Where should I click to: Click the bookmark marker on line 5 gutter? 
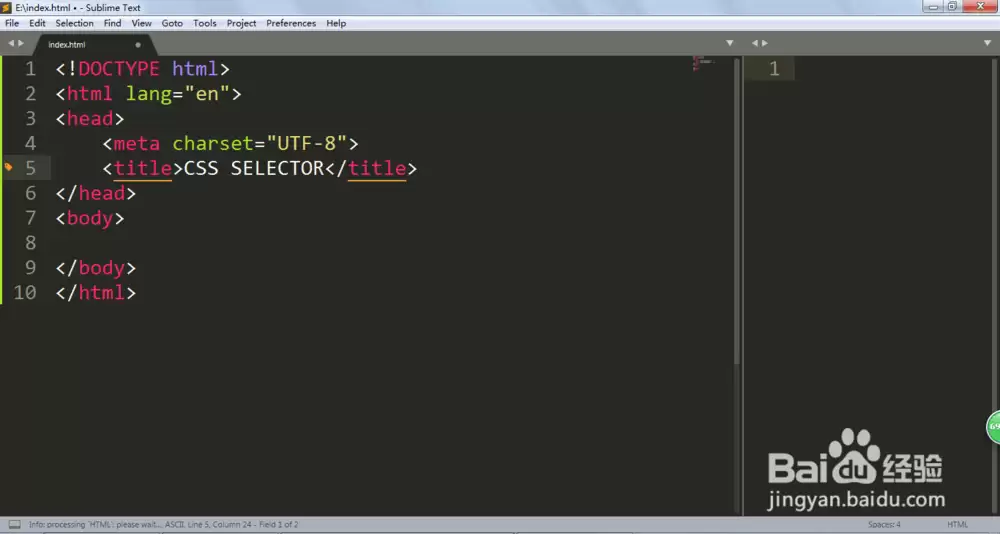coord(8,167)
